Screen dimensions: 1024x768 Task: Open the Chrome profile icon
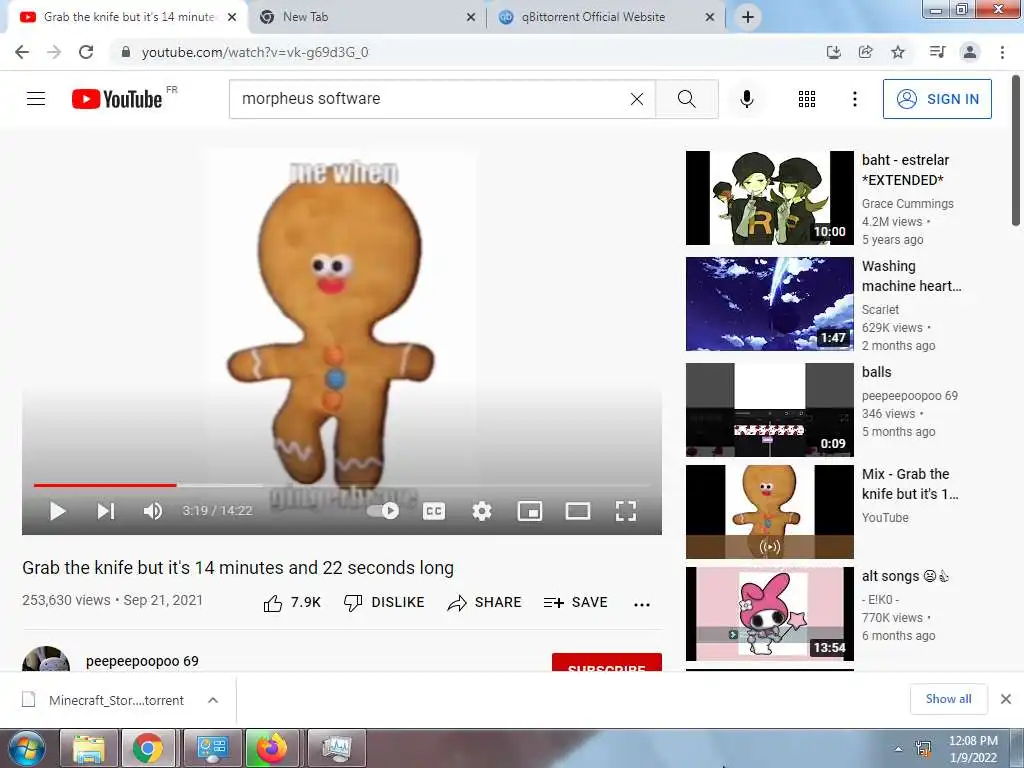tap(970, 52)
